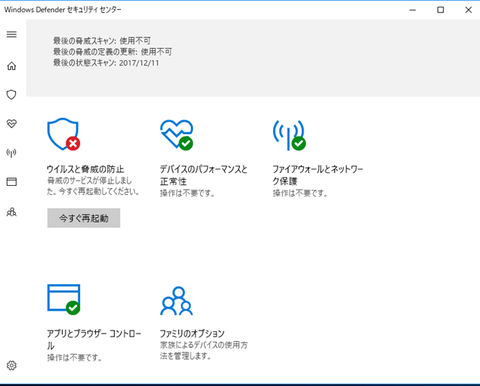Click family device usage description text
This screenshot has height=386, width=480.
click(x=204, y=350)
